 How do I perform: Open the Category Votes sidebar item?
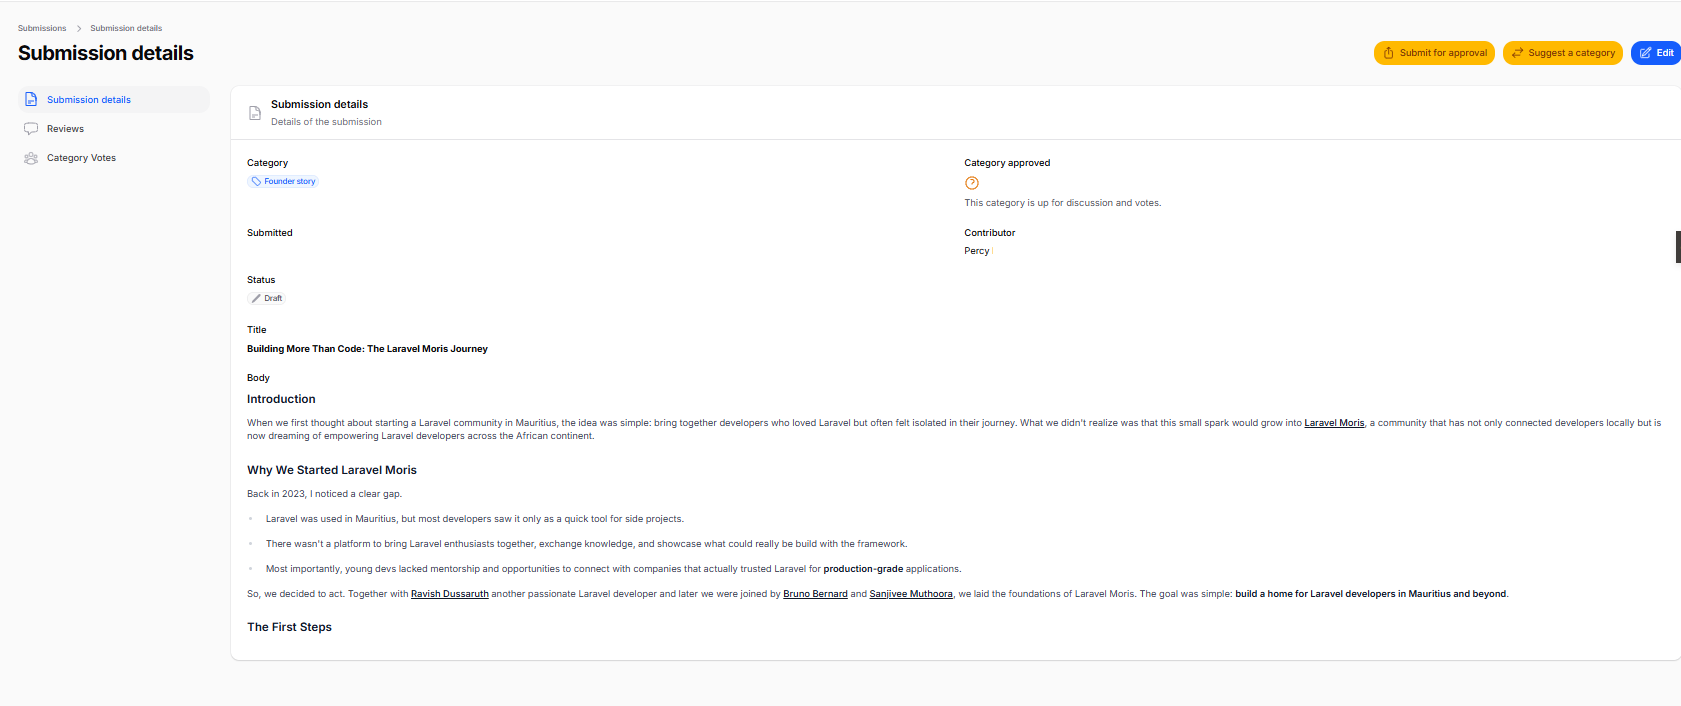114,158
